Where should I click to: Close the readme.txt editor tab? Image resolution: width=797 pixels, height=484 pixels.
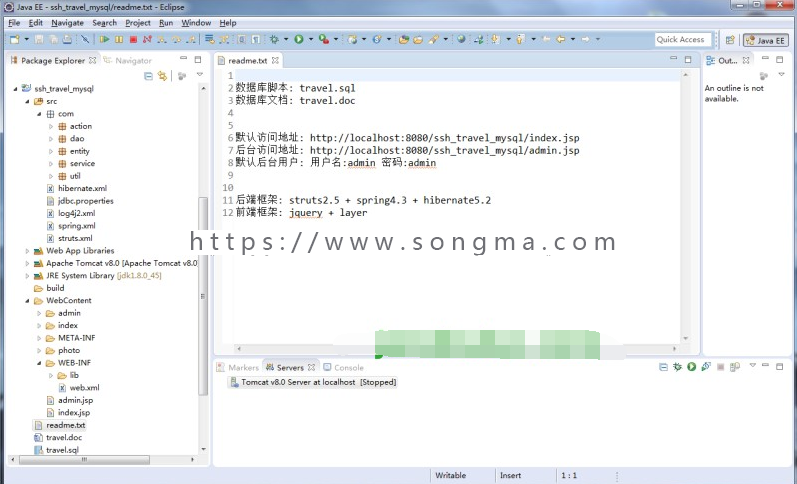pos(275,60)
